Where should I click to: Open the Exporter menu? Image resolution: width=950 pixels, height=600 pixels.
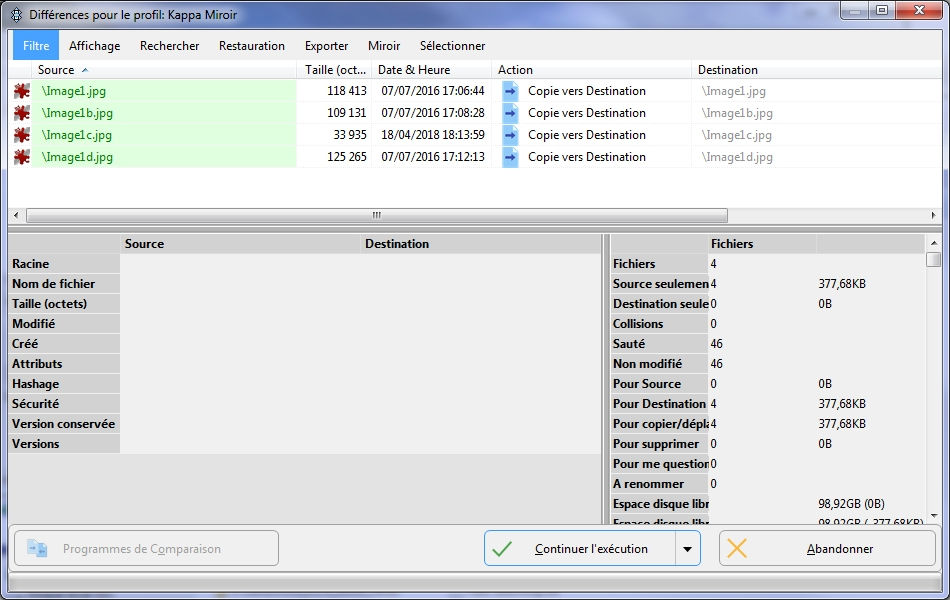tap(326, 45)
